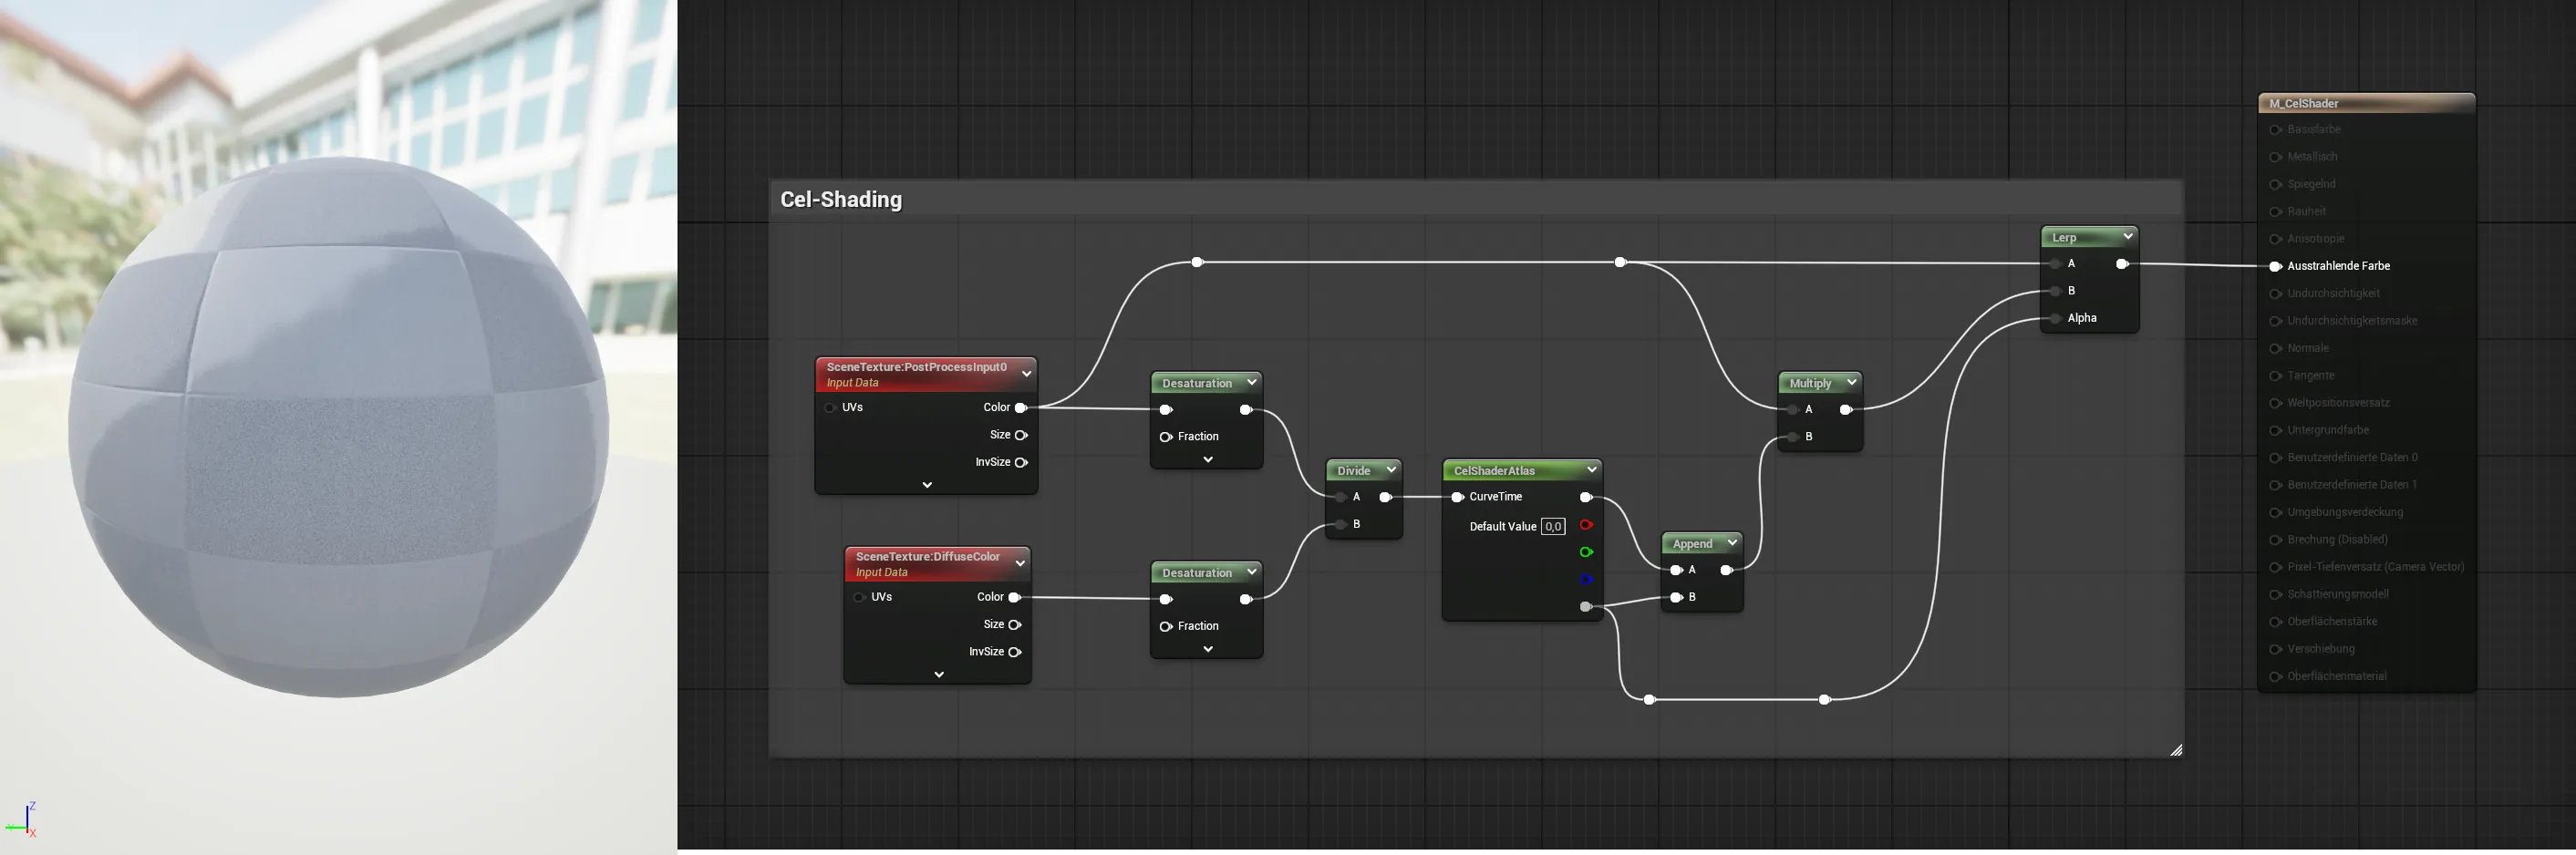
Task: Click the Divide node's output pin
Action: (1385, 497)
